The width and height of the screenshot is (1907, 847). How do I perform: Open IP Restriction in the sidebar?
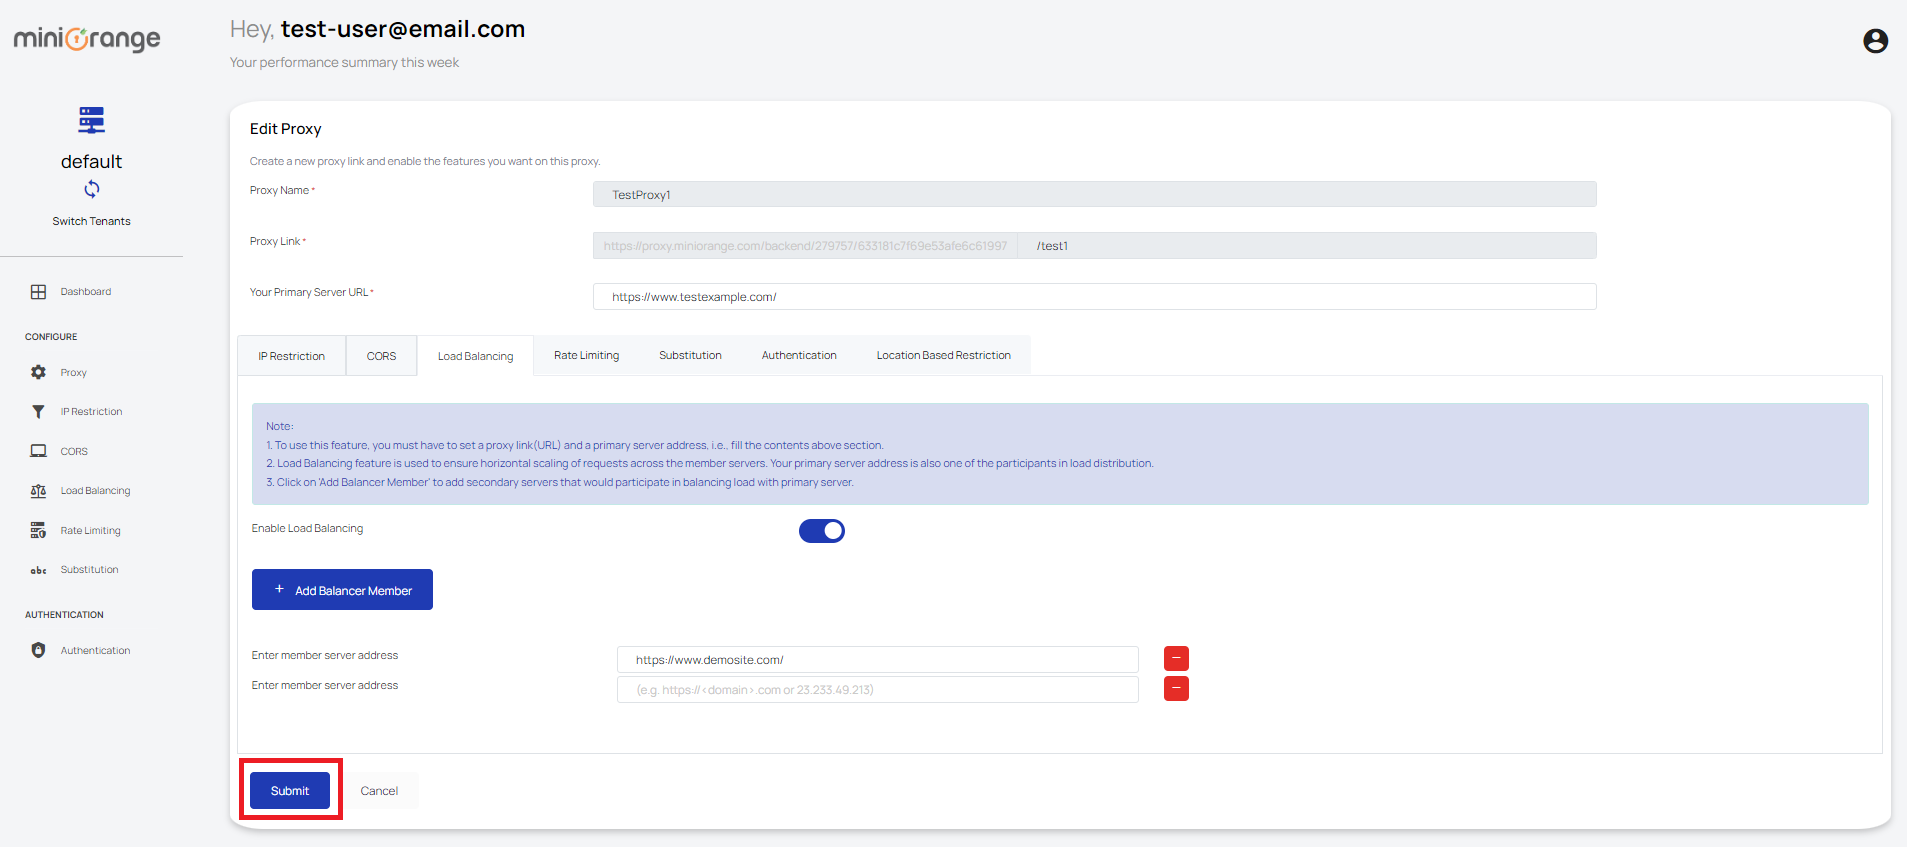[x=91, y=412]
